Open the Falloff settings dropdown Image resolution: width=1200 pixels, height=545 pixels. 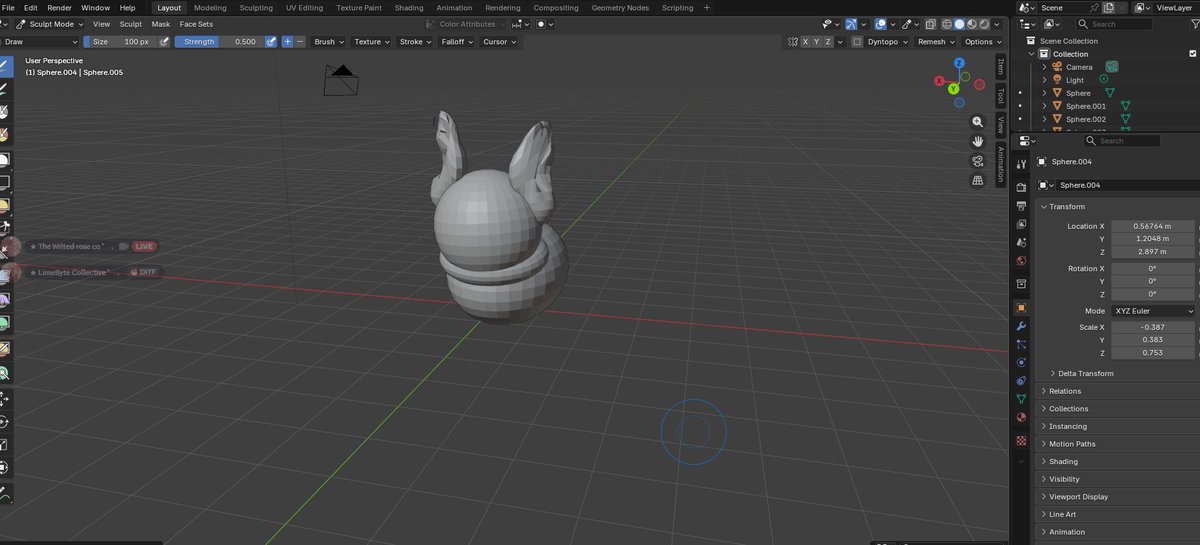click(457, 42)
